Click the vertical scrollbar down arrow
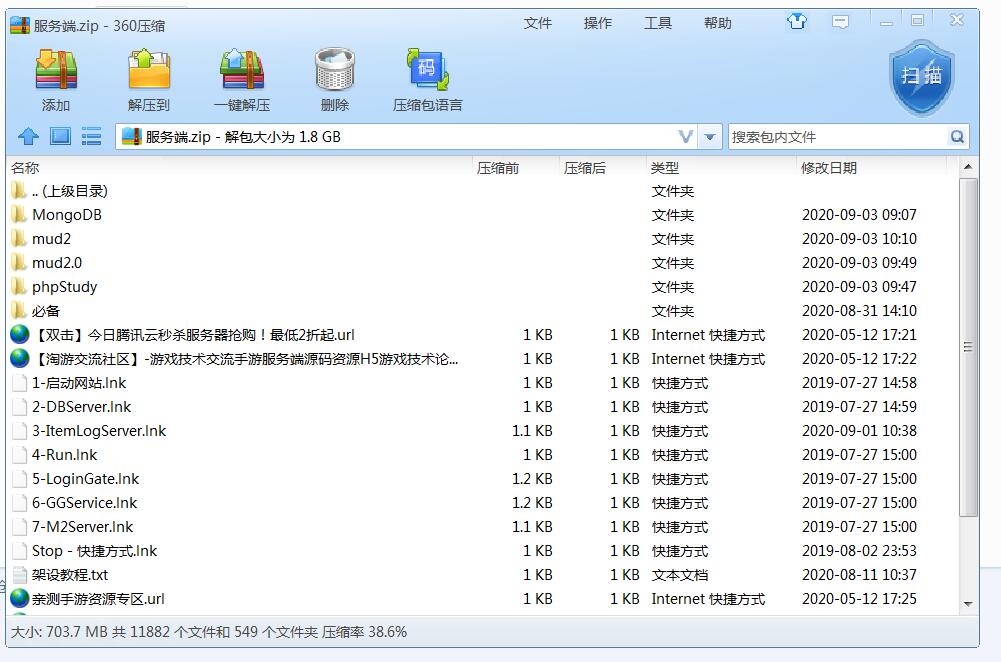The width and height of the screenshot is (1001, 662). 968,604
